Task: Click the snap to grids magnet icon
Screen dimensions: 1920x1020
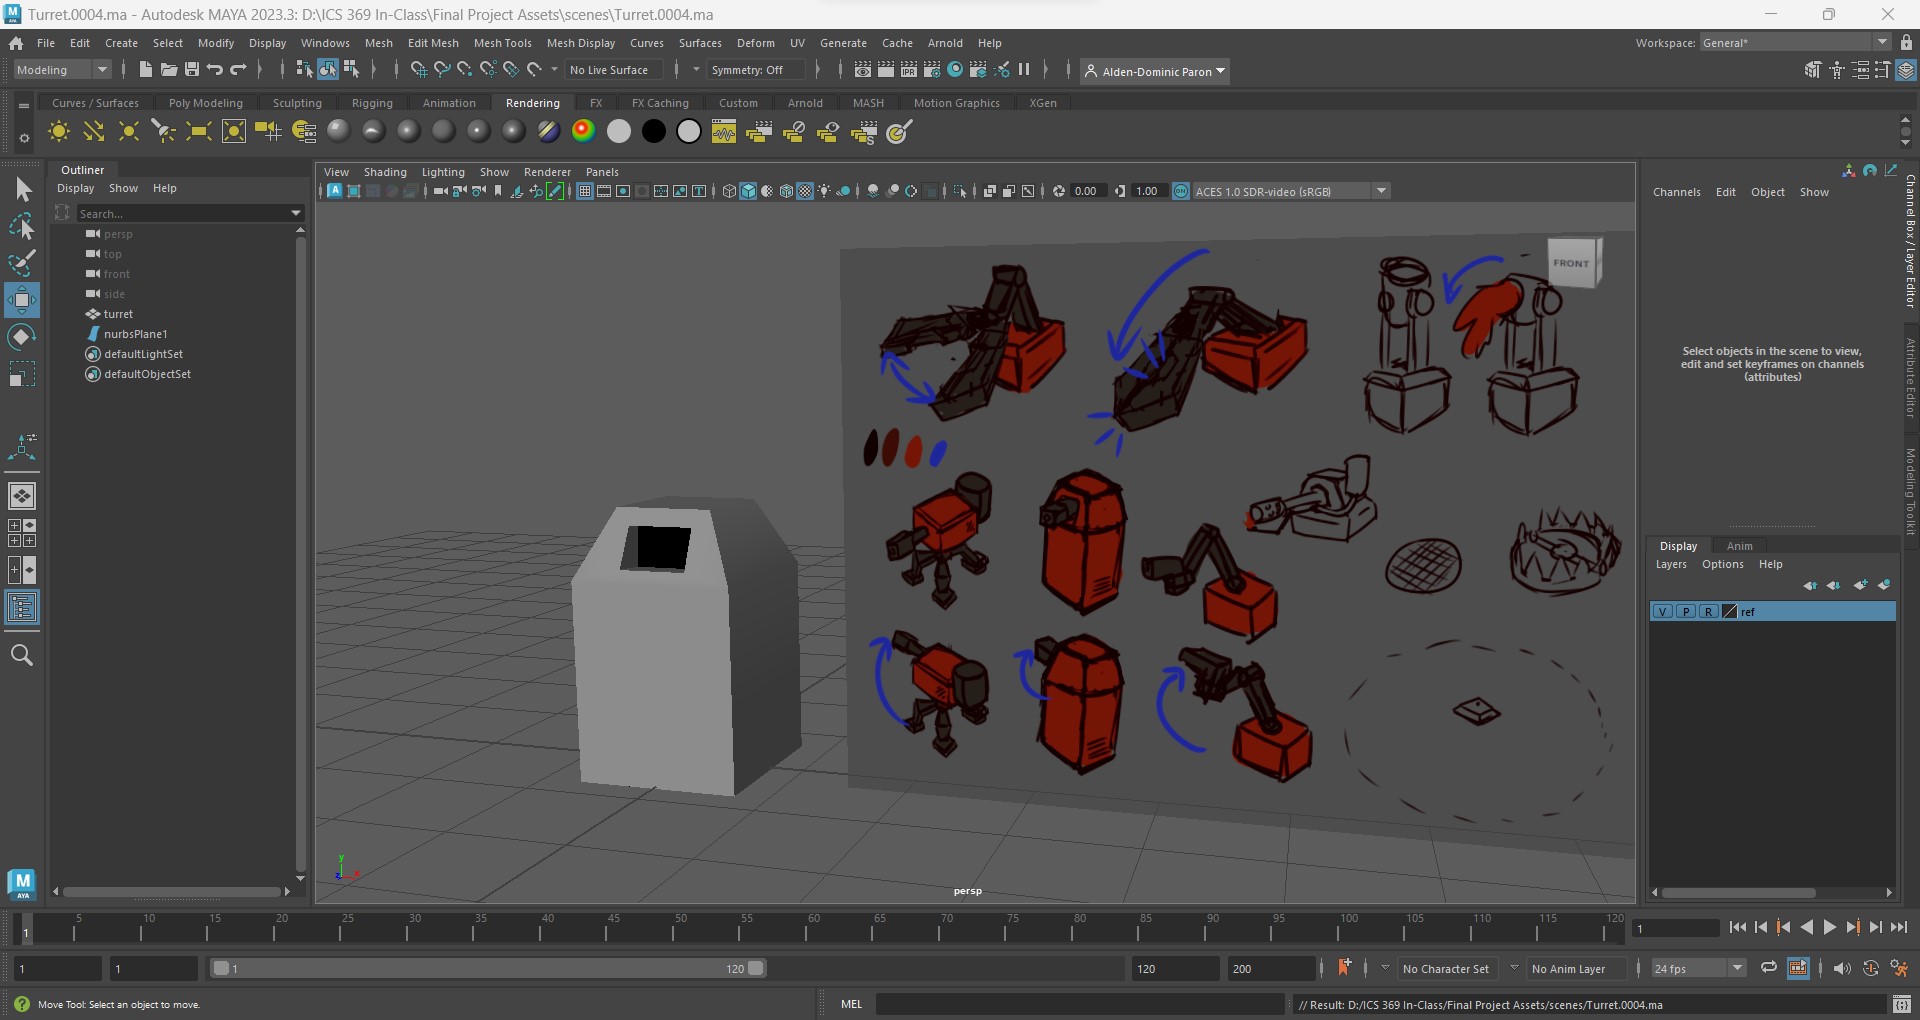Action: coord(418,69)
